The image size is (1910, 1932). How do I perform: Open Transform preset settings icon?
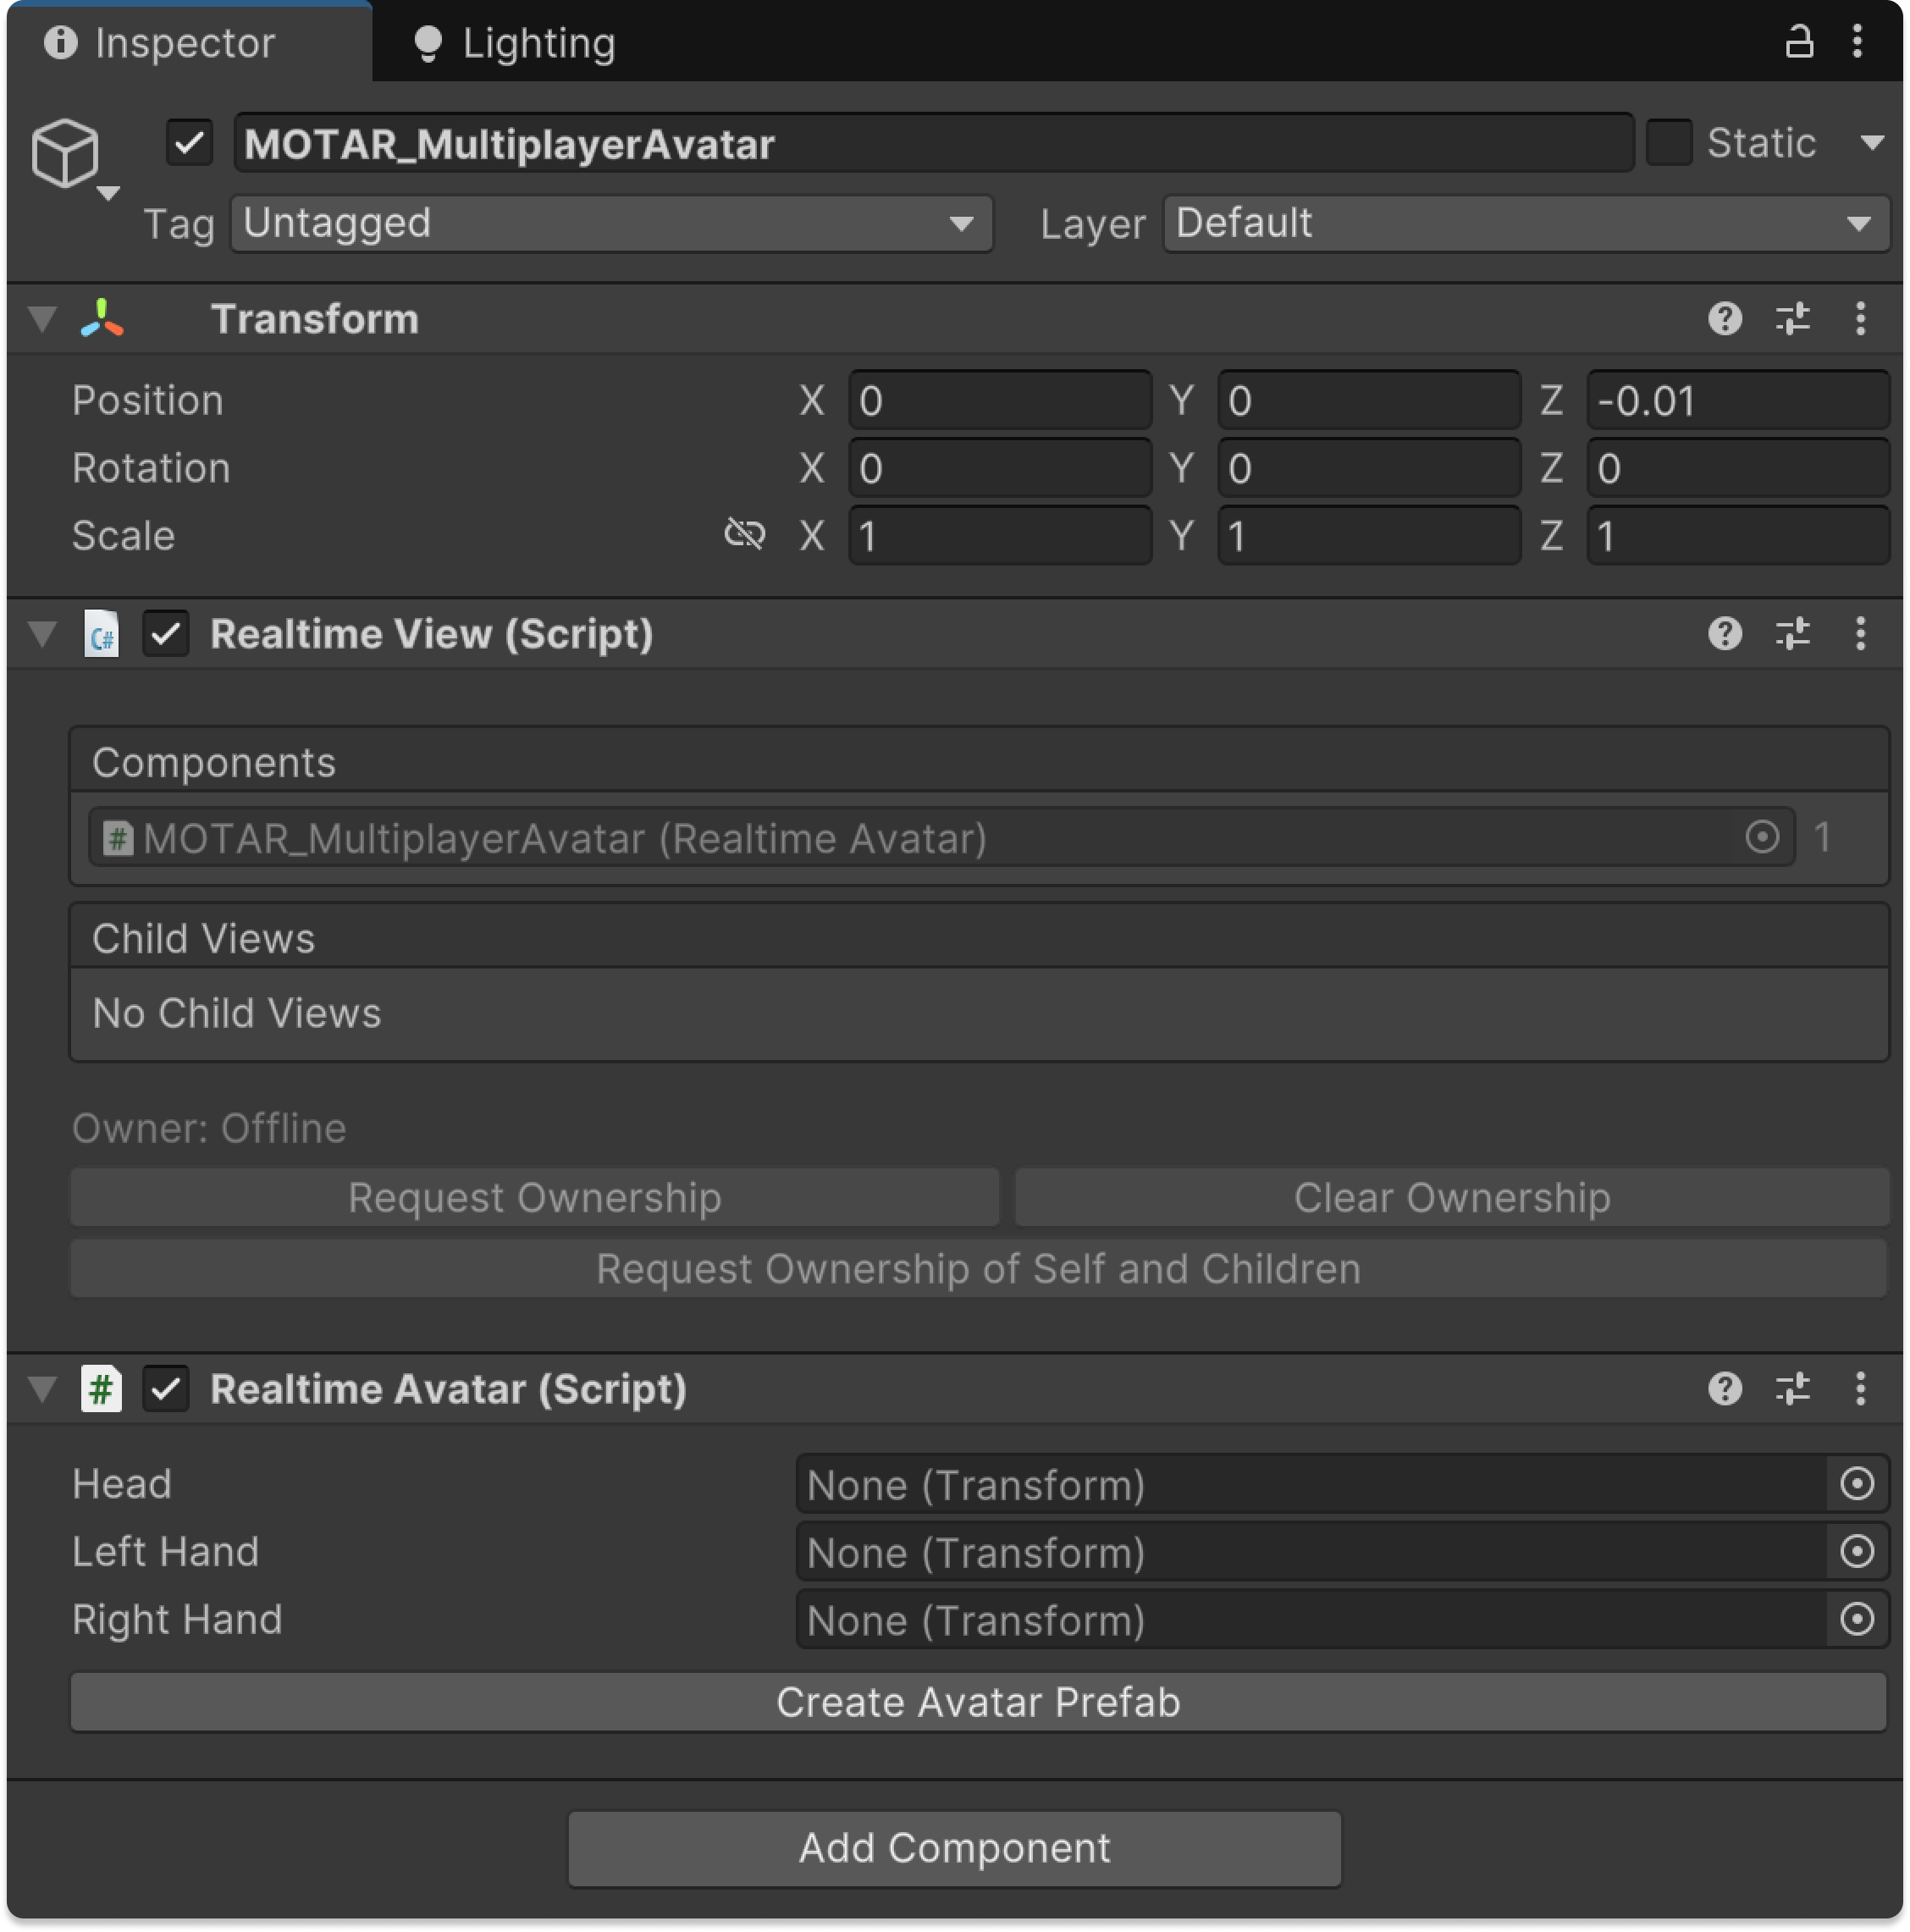(x=1792, y=319)
